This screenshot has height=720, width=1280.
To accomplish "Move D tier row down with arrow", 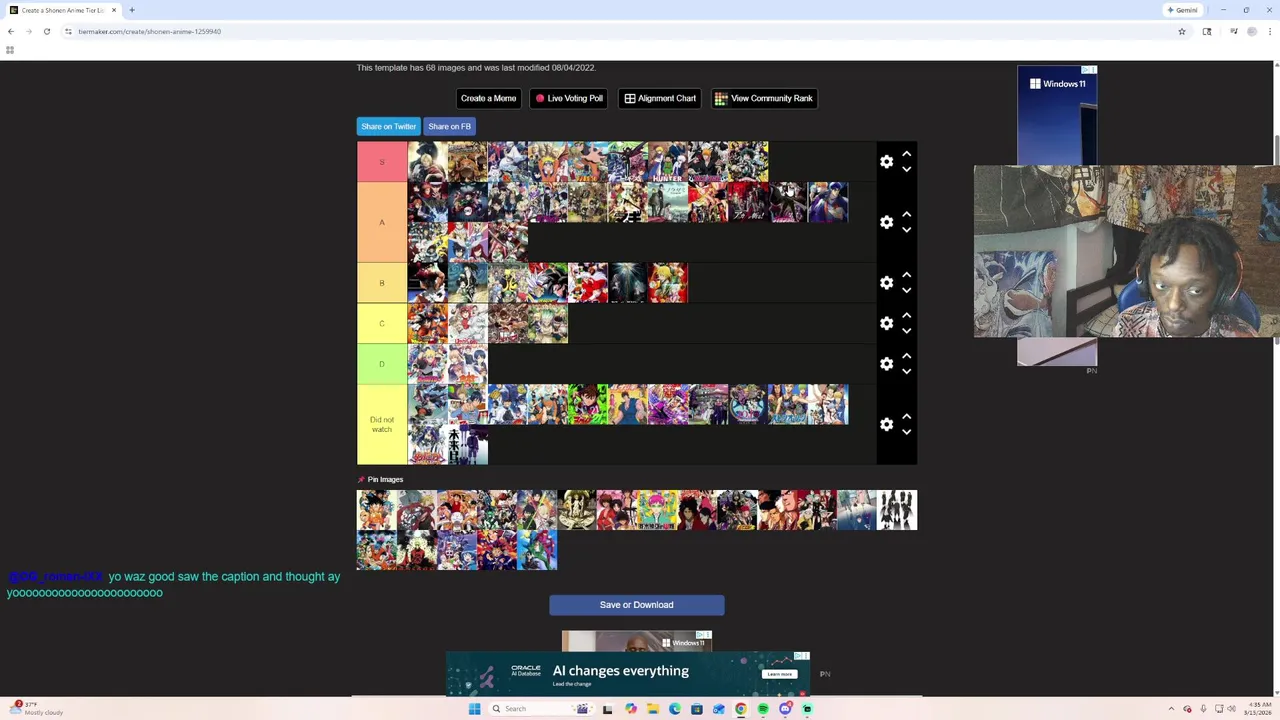I will (x=906, y=371).
